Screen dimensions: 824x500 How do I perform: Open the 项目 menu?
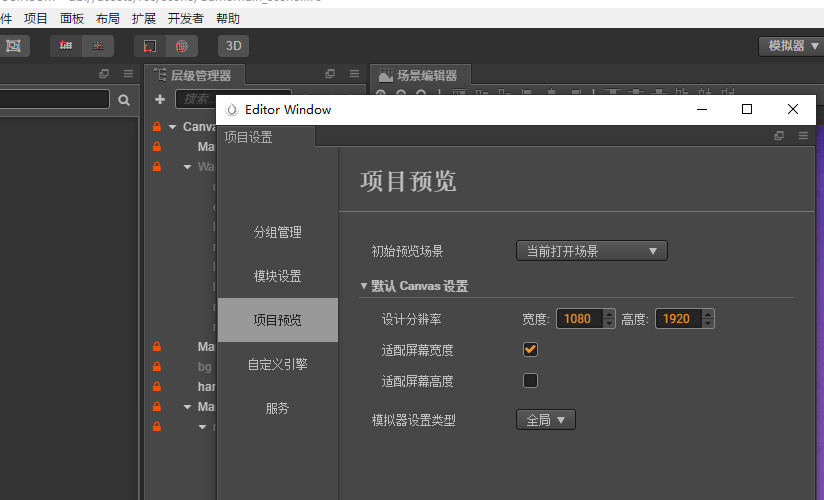(x=36, y=19)
